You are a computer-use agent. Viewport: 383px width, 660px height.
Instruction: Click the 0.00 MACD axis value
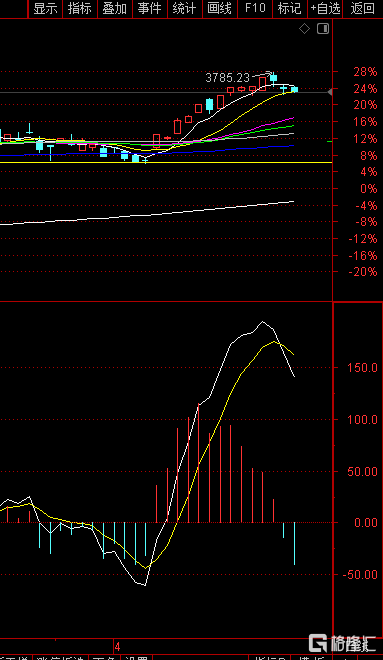coord(365,523)
